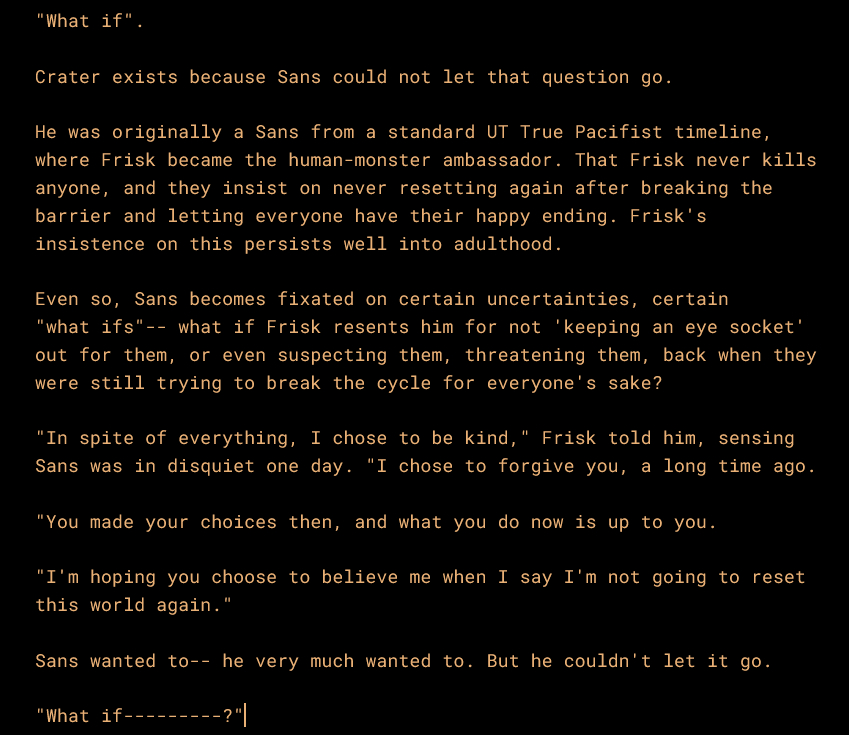Click the opening "What if". line

(90, 21)
